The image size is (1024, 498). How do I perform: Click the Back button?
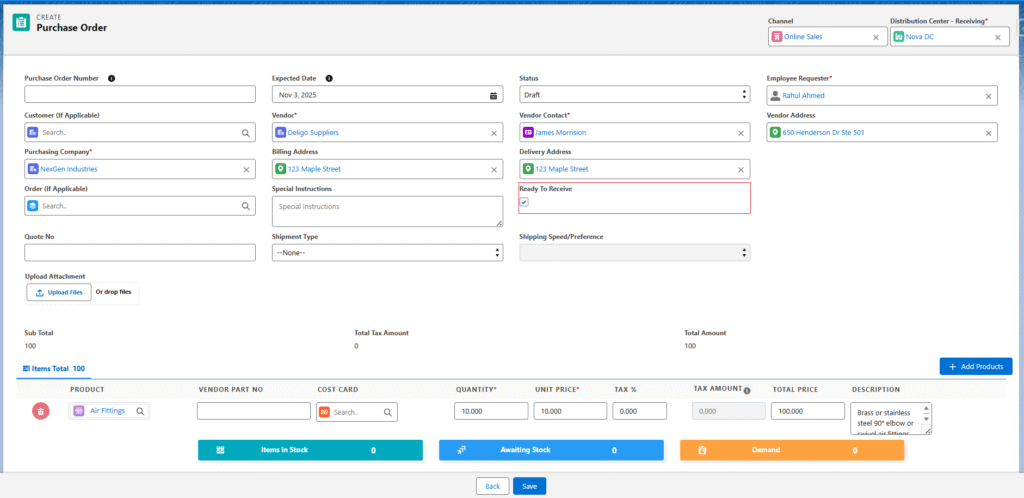click(492, 486)
